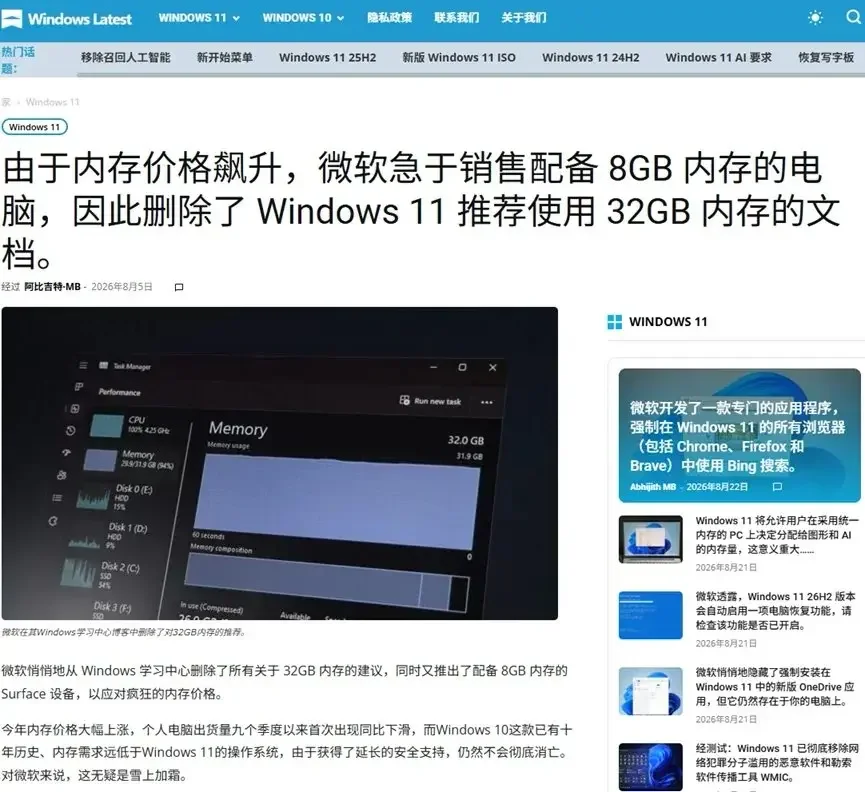Open Abhijith MB author link on featured card
Image resolution: width=865 pixels, height=792 pixels.
click(653, 487)
